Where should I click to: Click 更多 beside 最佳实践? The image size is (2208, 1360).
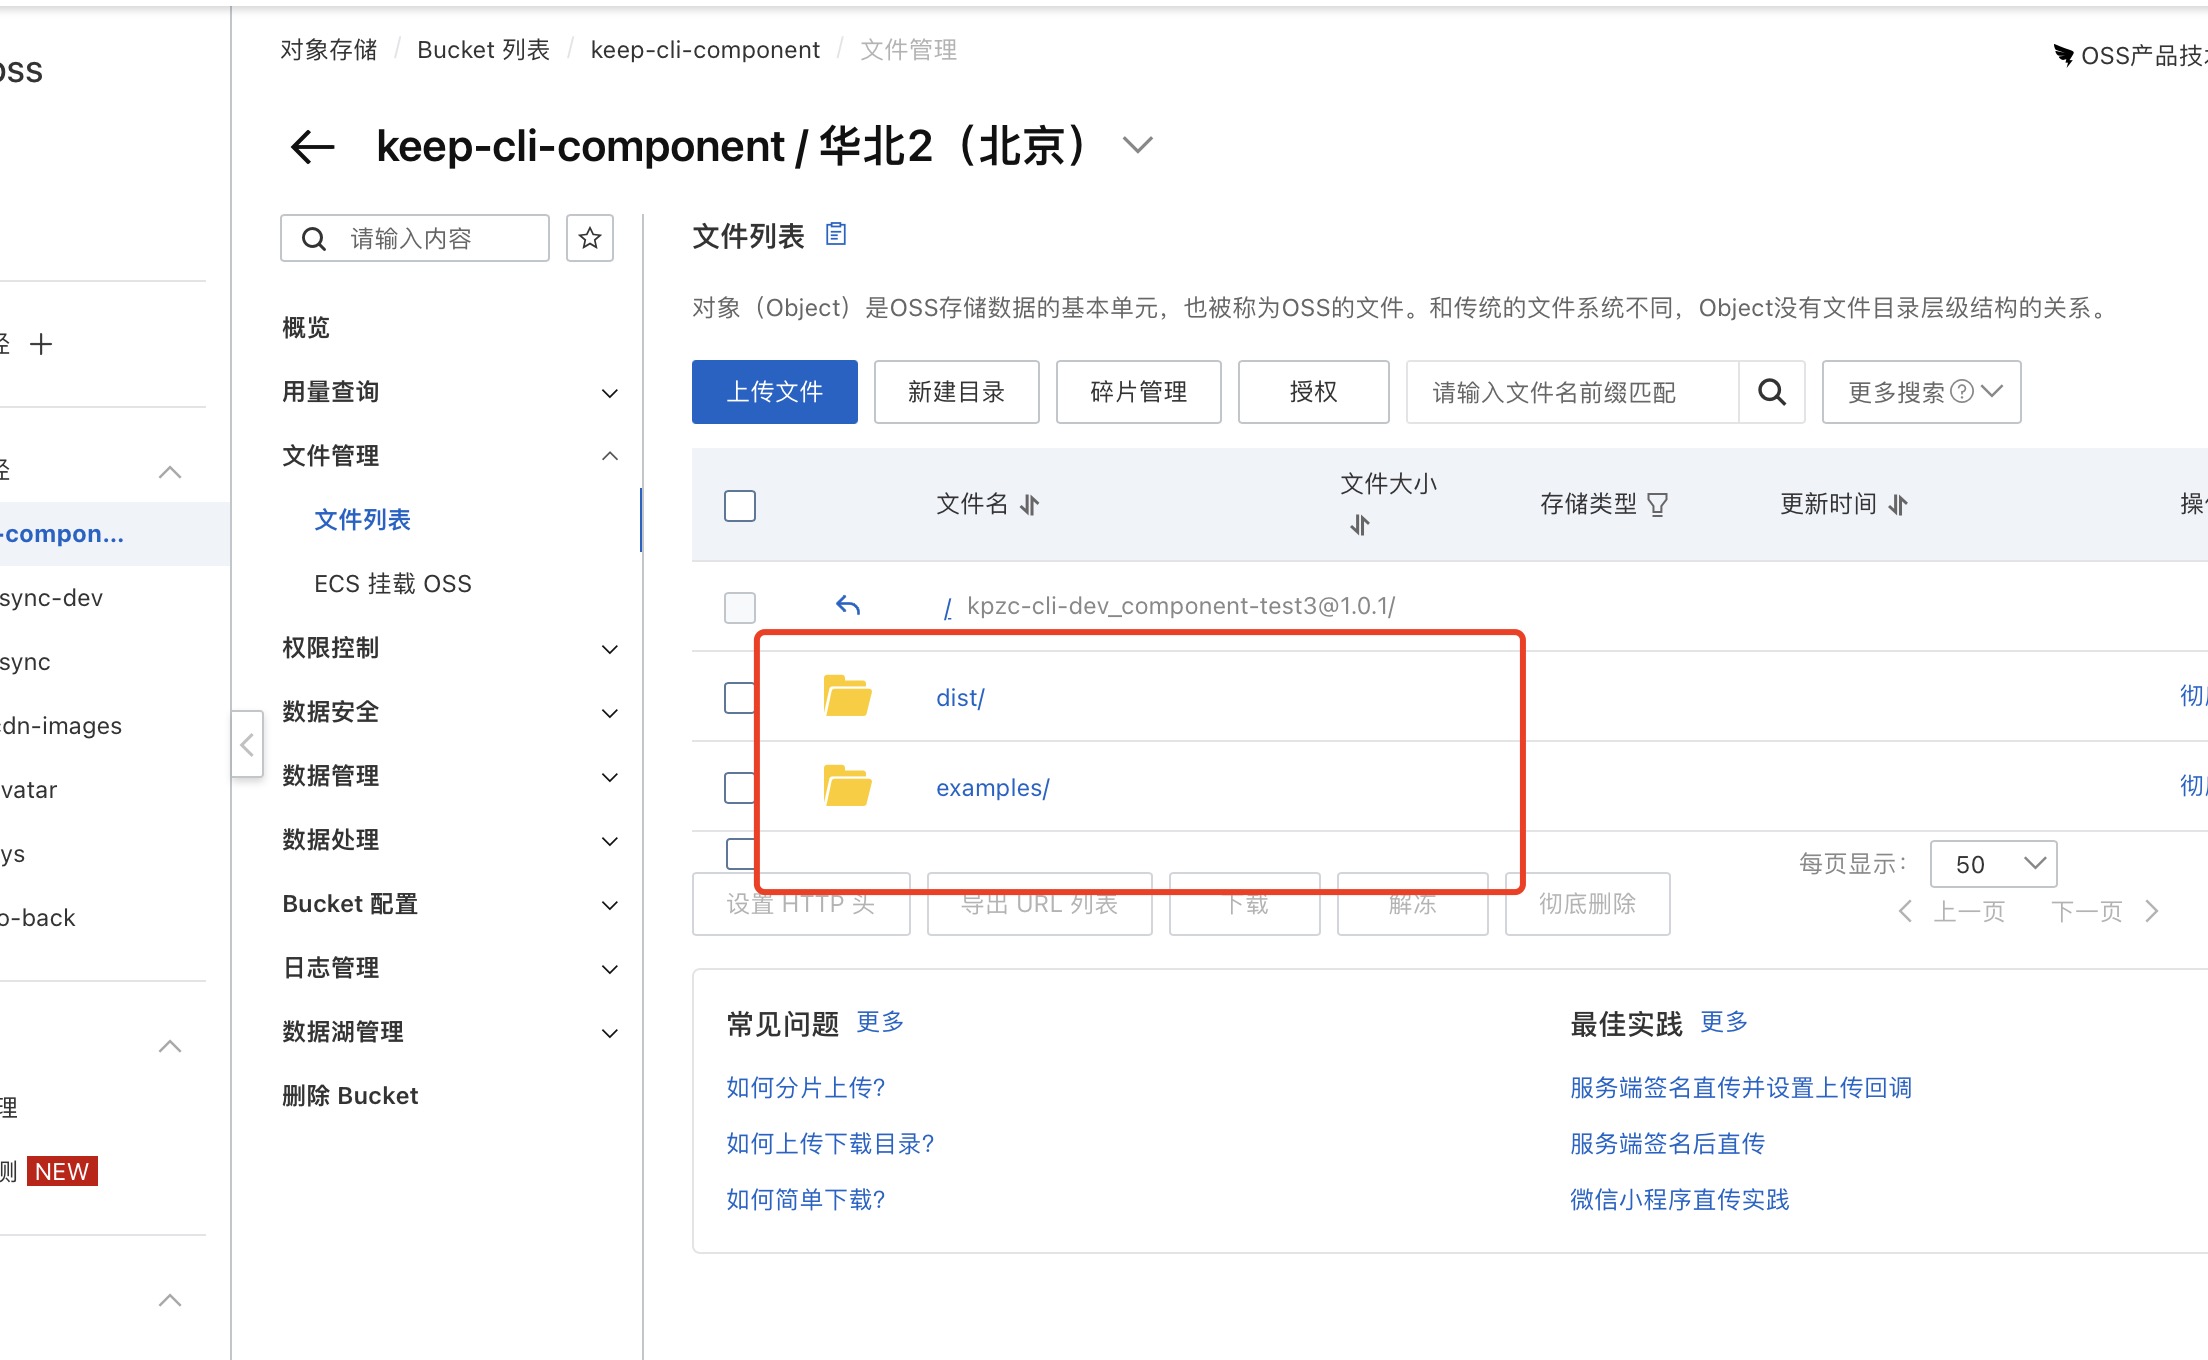(1724, 1022)
